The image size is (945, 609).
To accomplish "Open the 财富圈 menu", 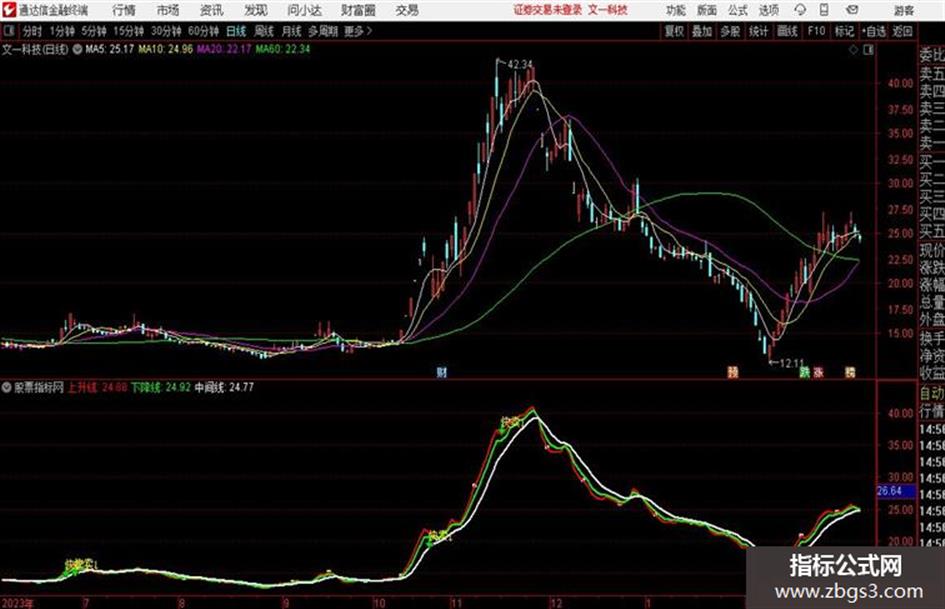I will 358,10.
